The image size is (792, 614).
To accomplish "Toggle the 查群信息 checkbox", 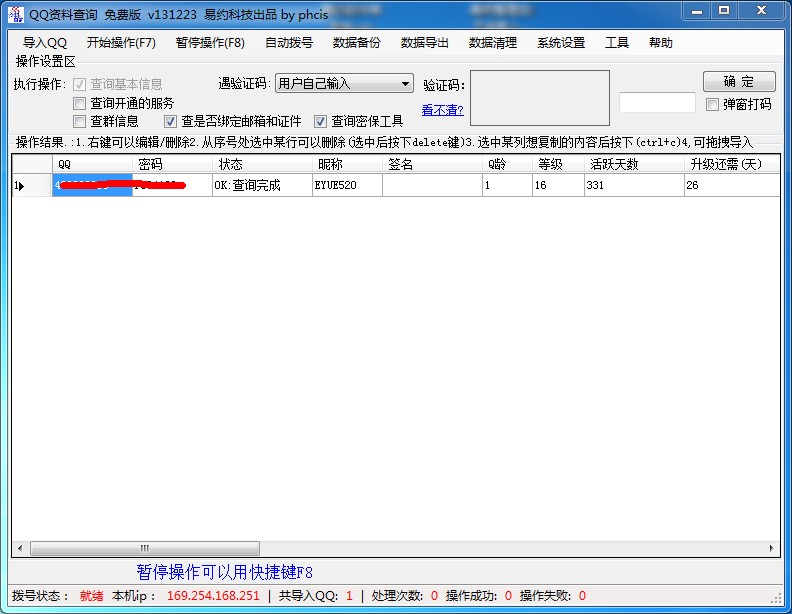I will (79, 121).
